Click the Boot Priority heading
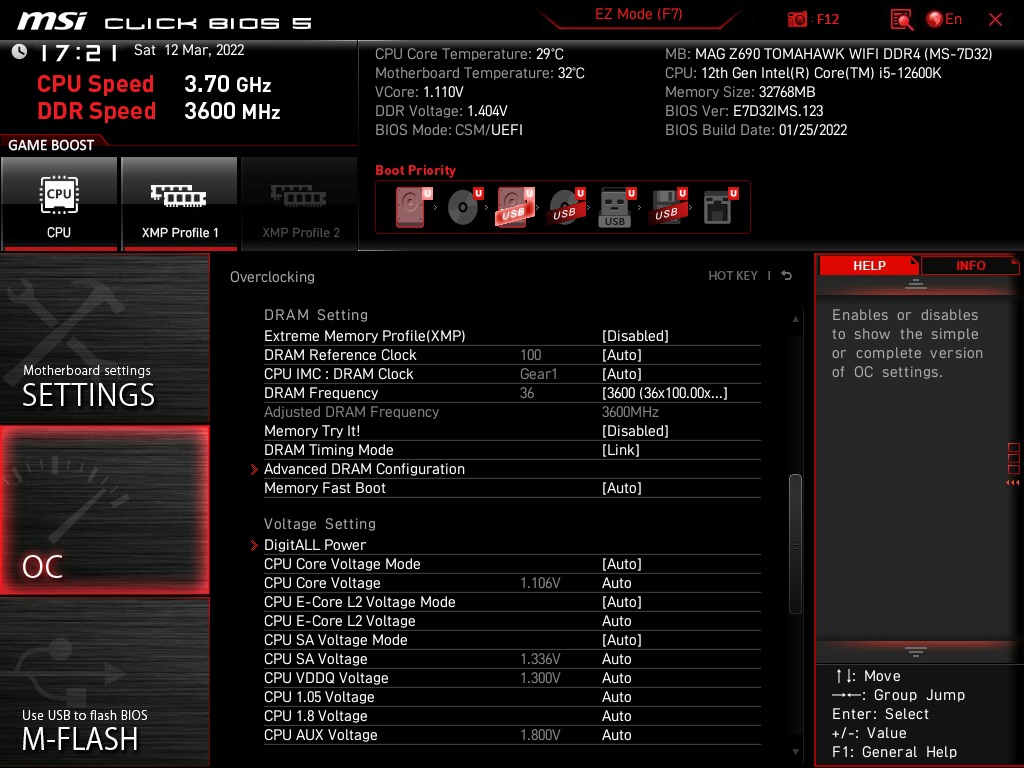The width and height of the screenshot is (1024, 768). tap(415, 170)
